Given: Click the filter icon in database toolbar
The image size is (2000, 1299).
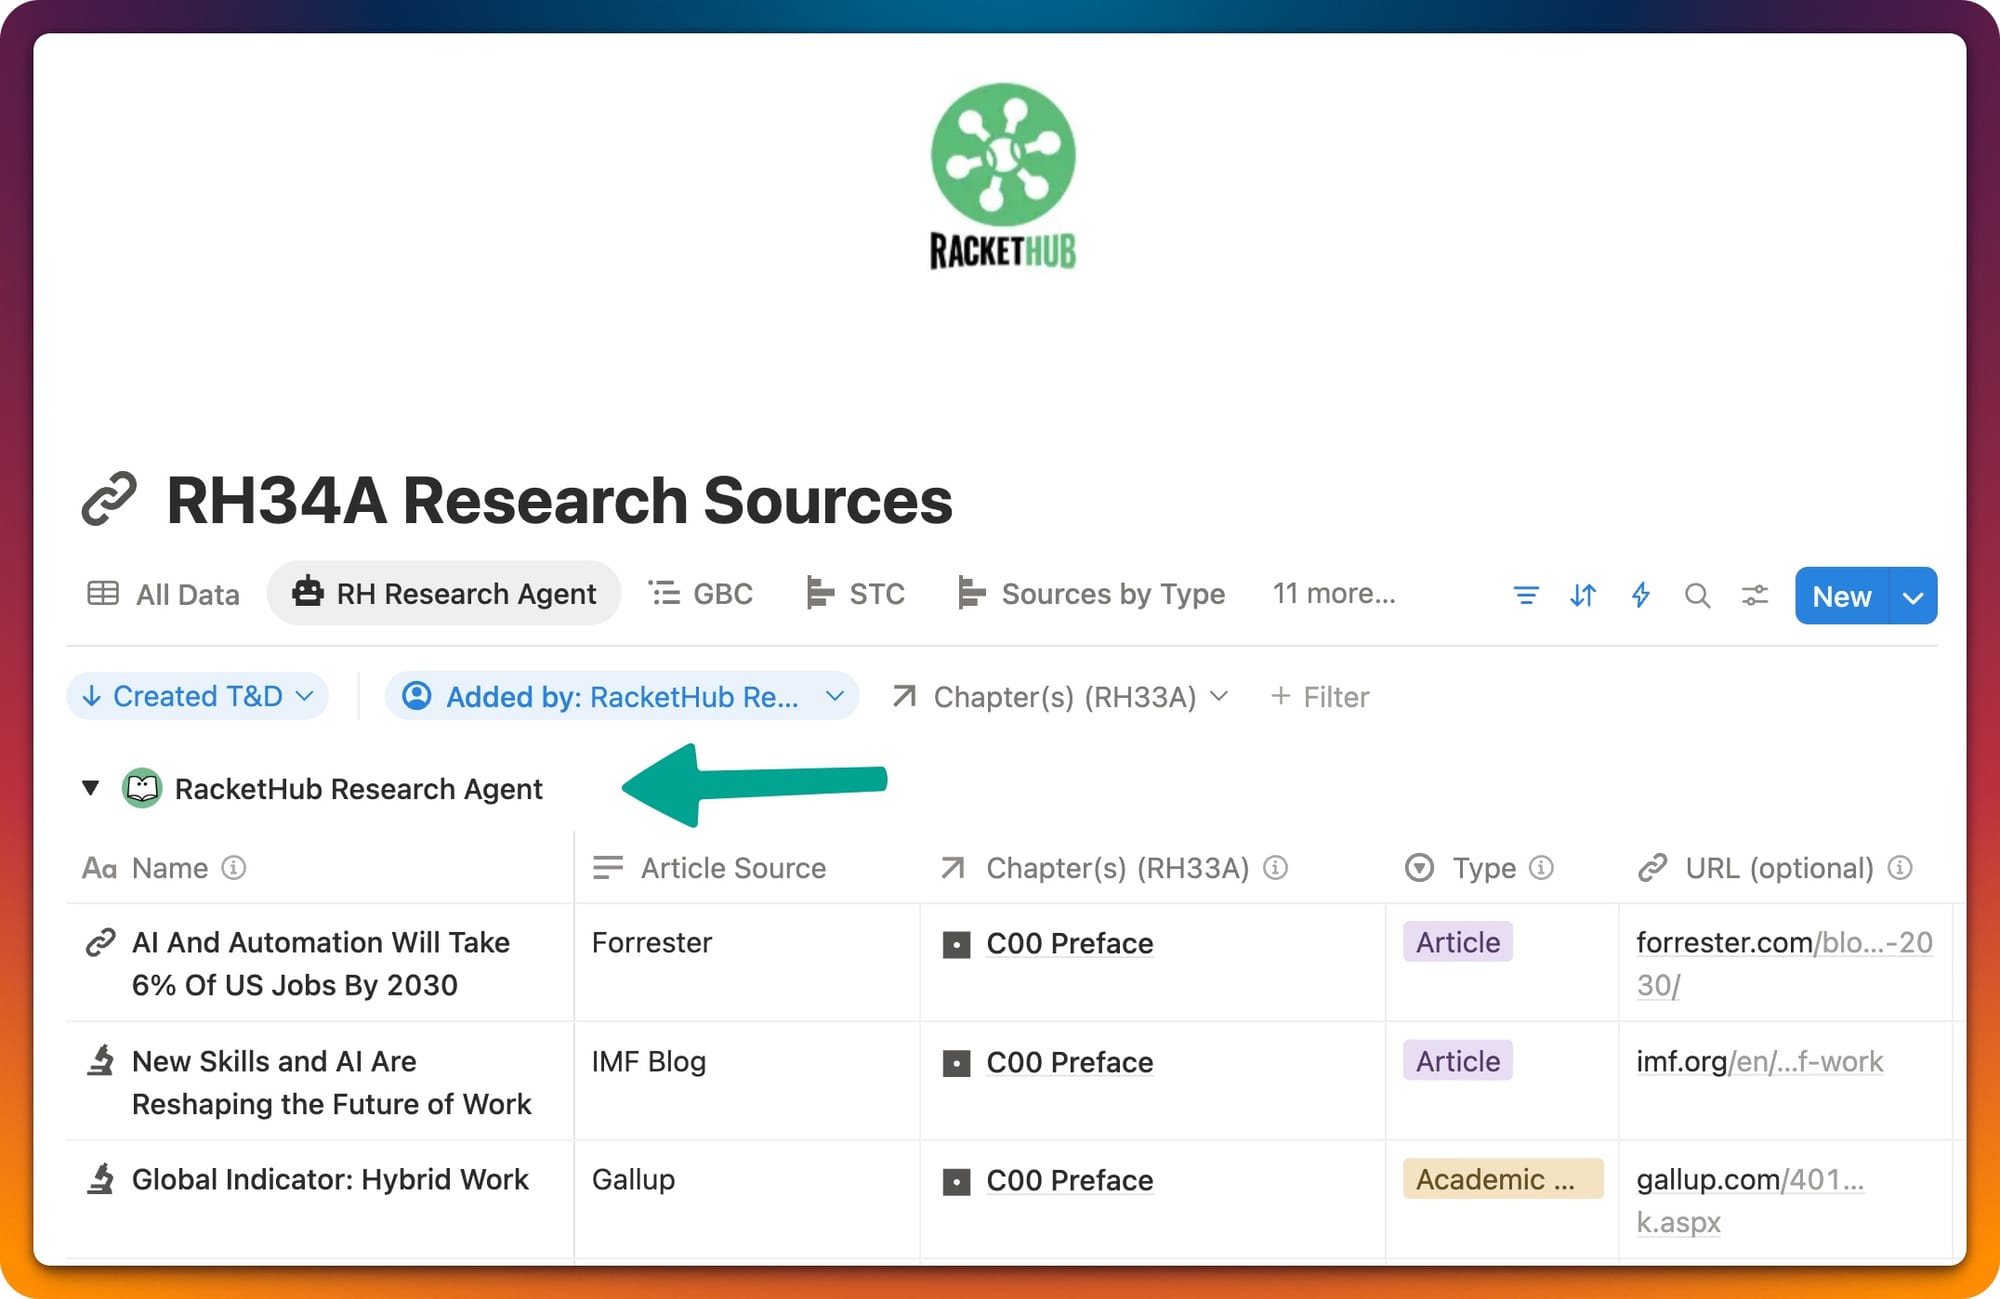Looking at the screenshot, I should coord(1525,596).
